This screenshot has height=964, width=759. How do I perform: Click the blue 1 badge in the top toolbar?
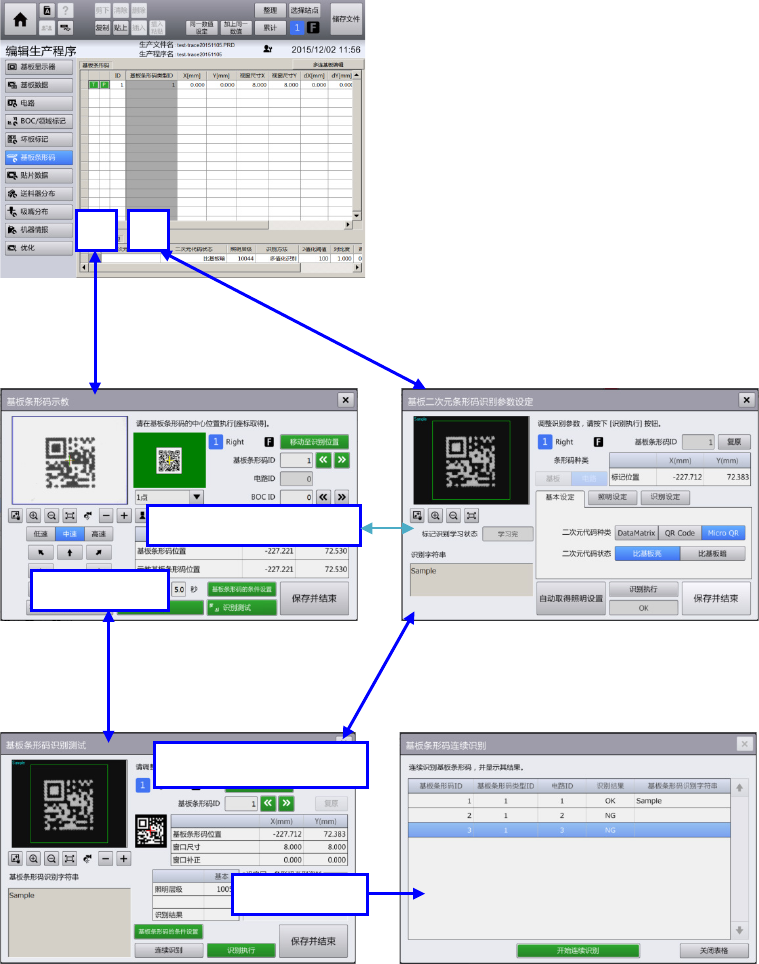(x=297, y=28)
